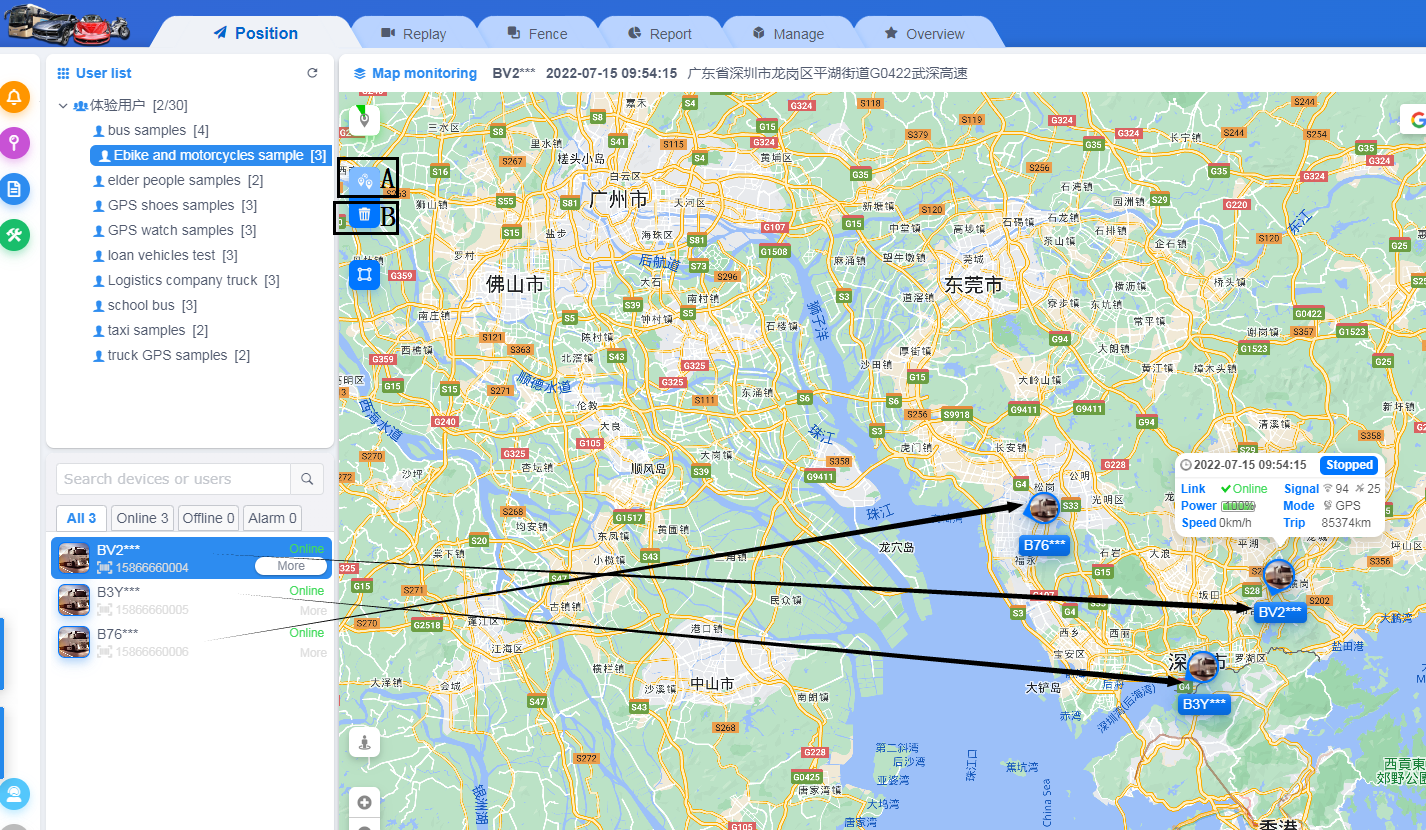Zoom in on the map
1426x830 pixels.
coord(364,802)
